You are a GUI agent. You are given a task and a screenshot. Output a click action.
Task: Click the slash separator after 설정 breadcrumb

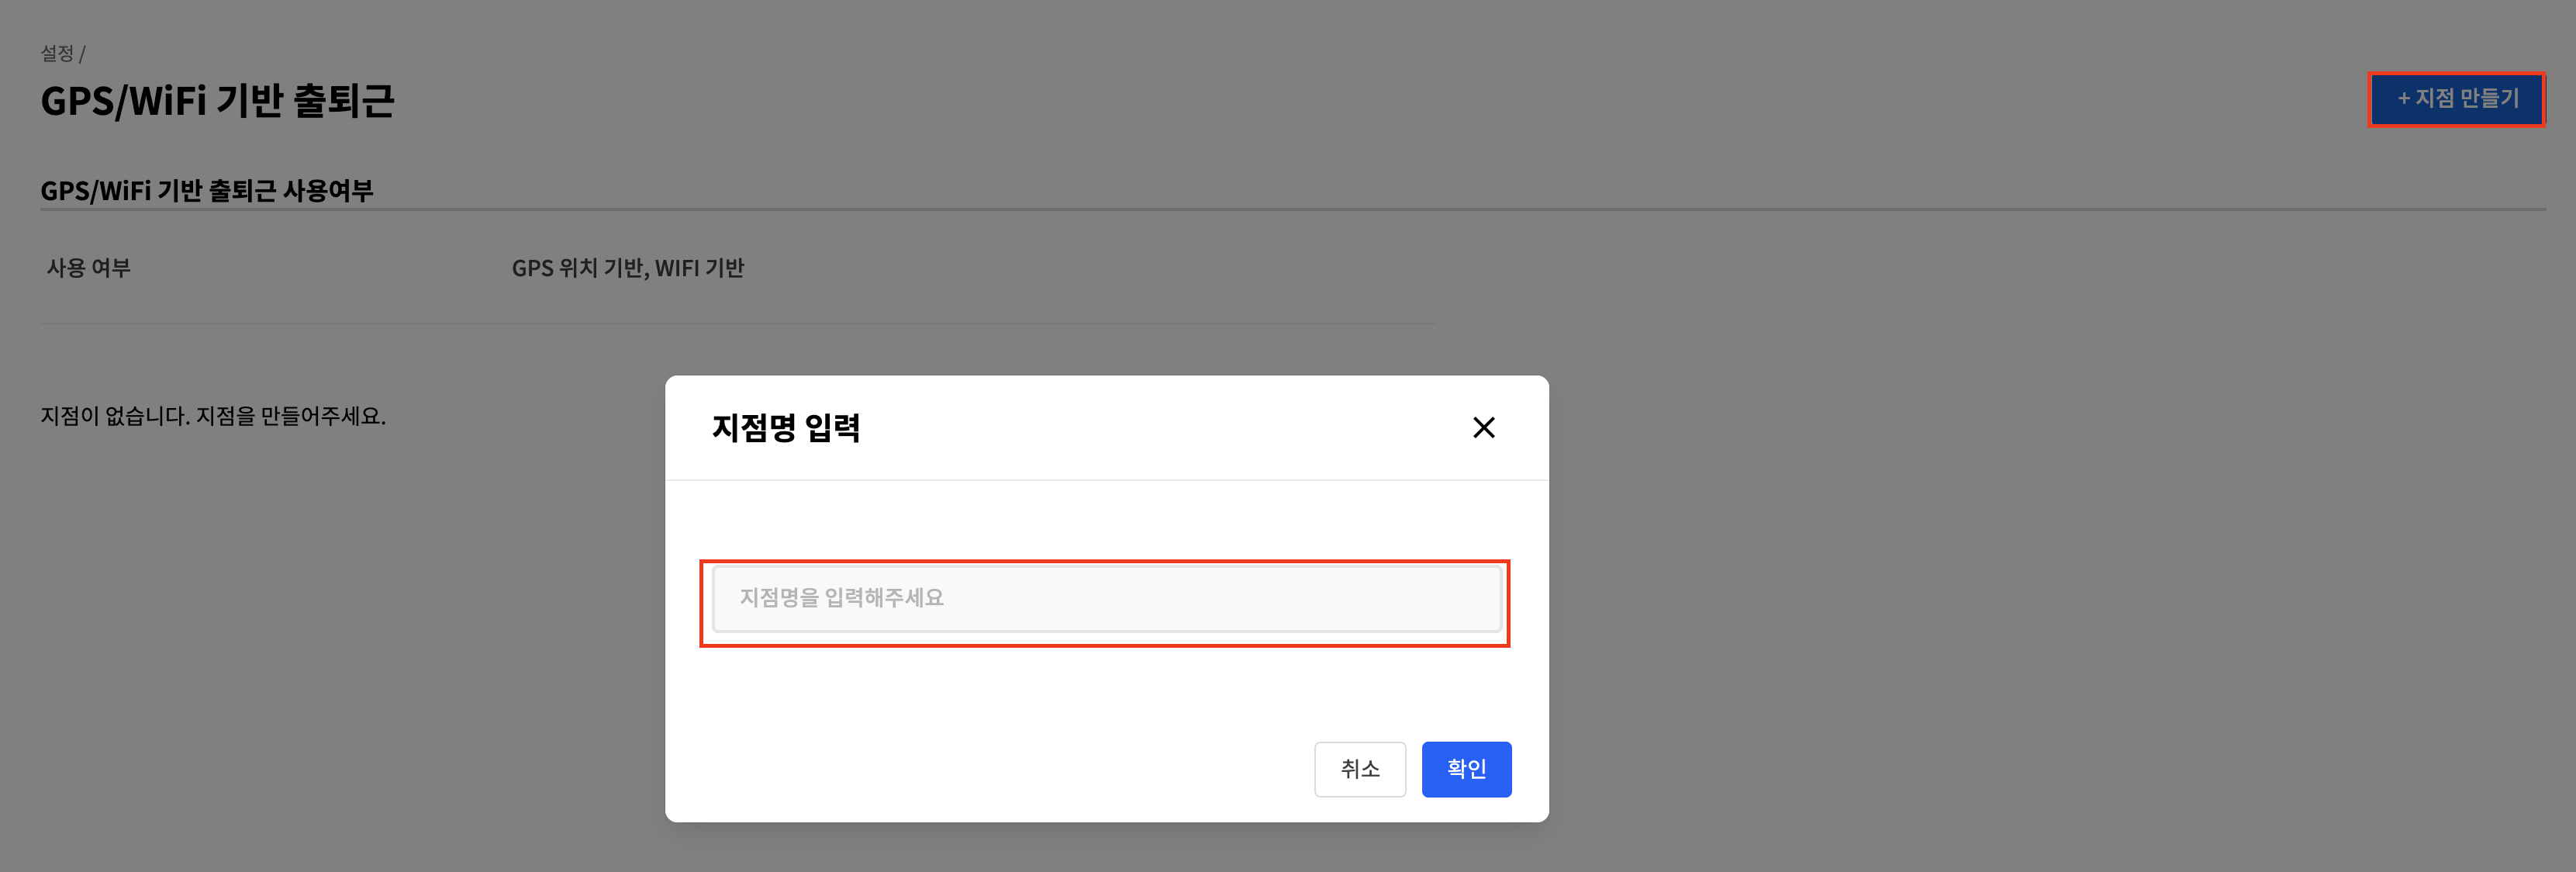[x=82, y=54]
